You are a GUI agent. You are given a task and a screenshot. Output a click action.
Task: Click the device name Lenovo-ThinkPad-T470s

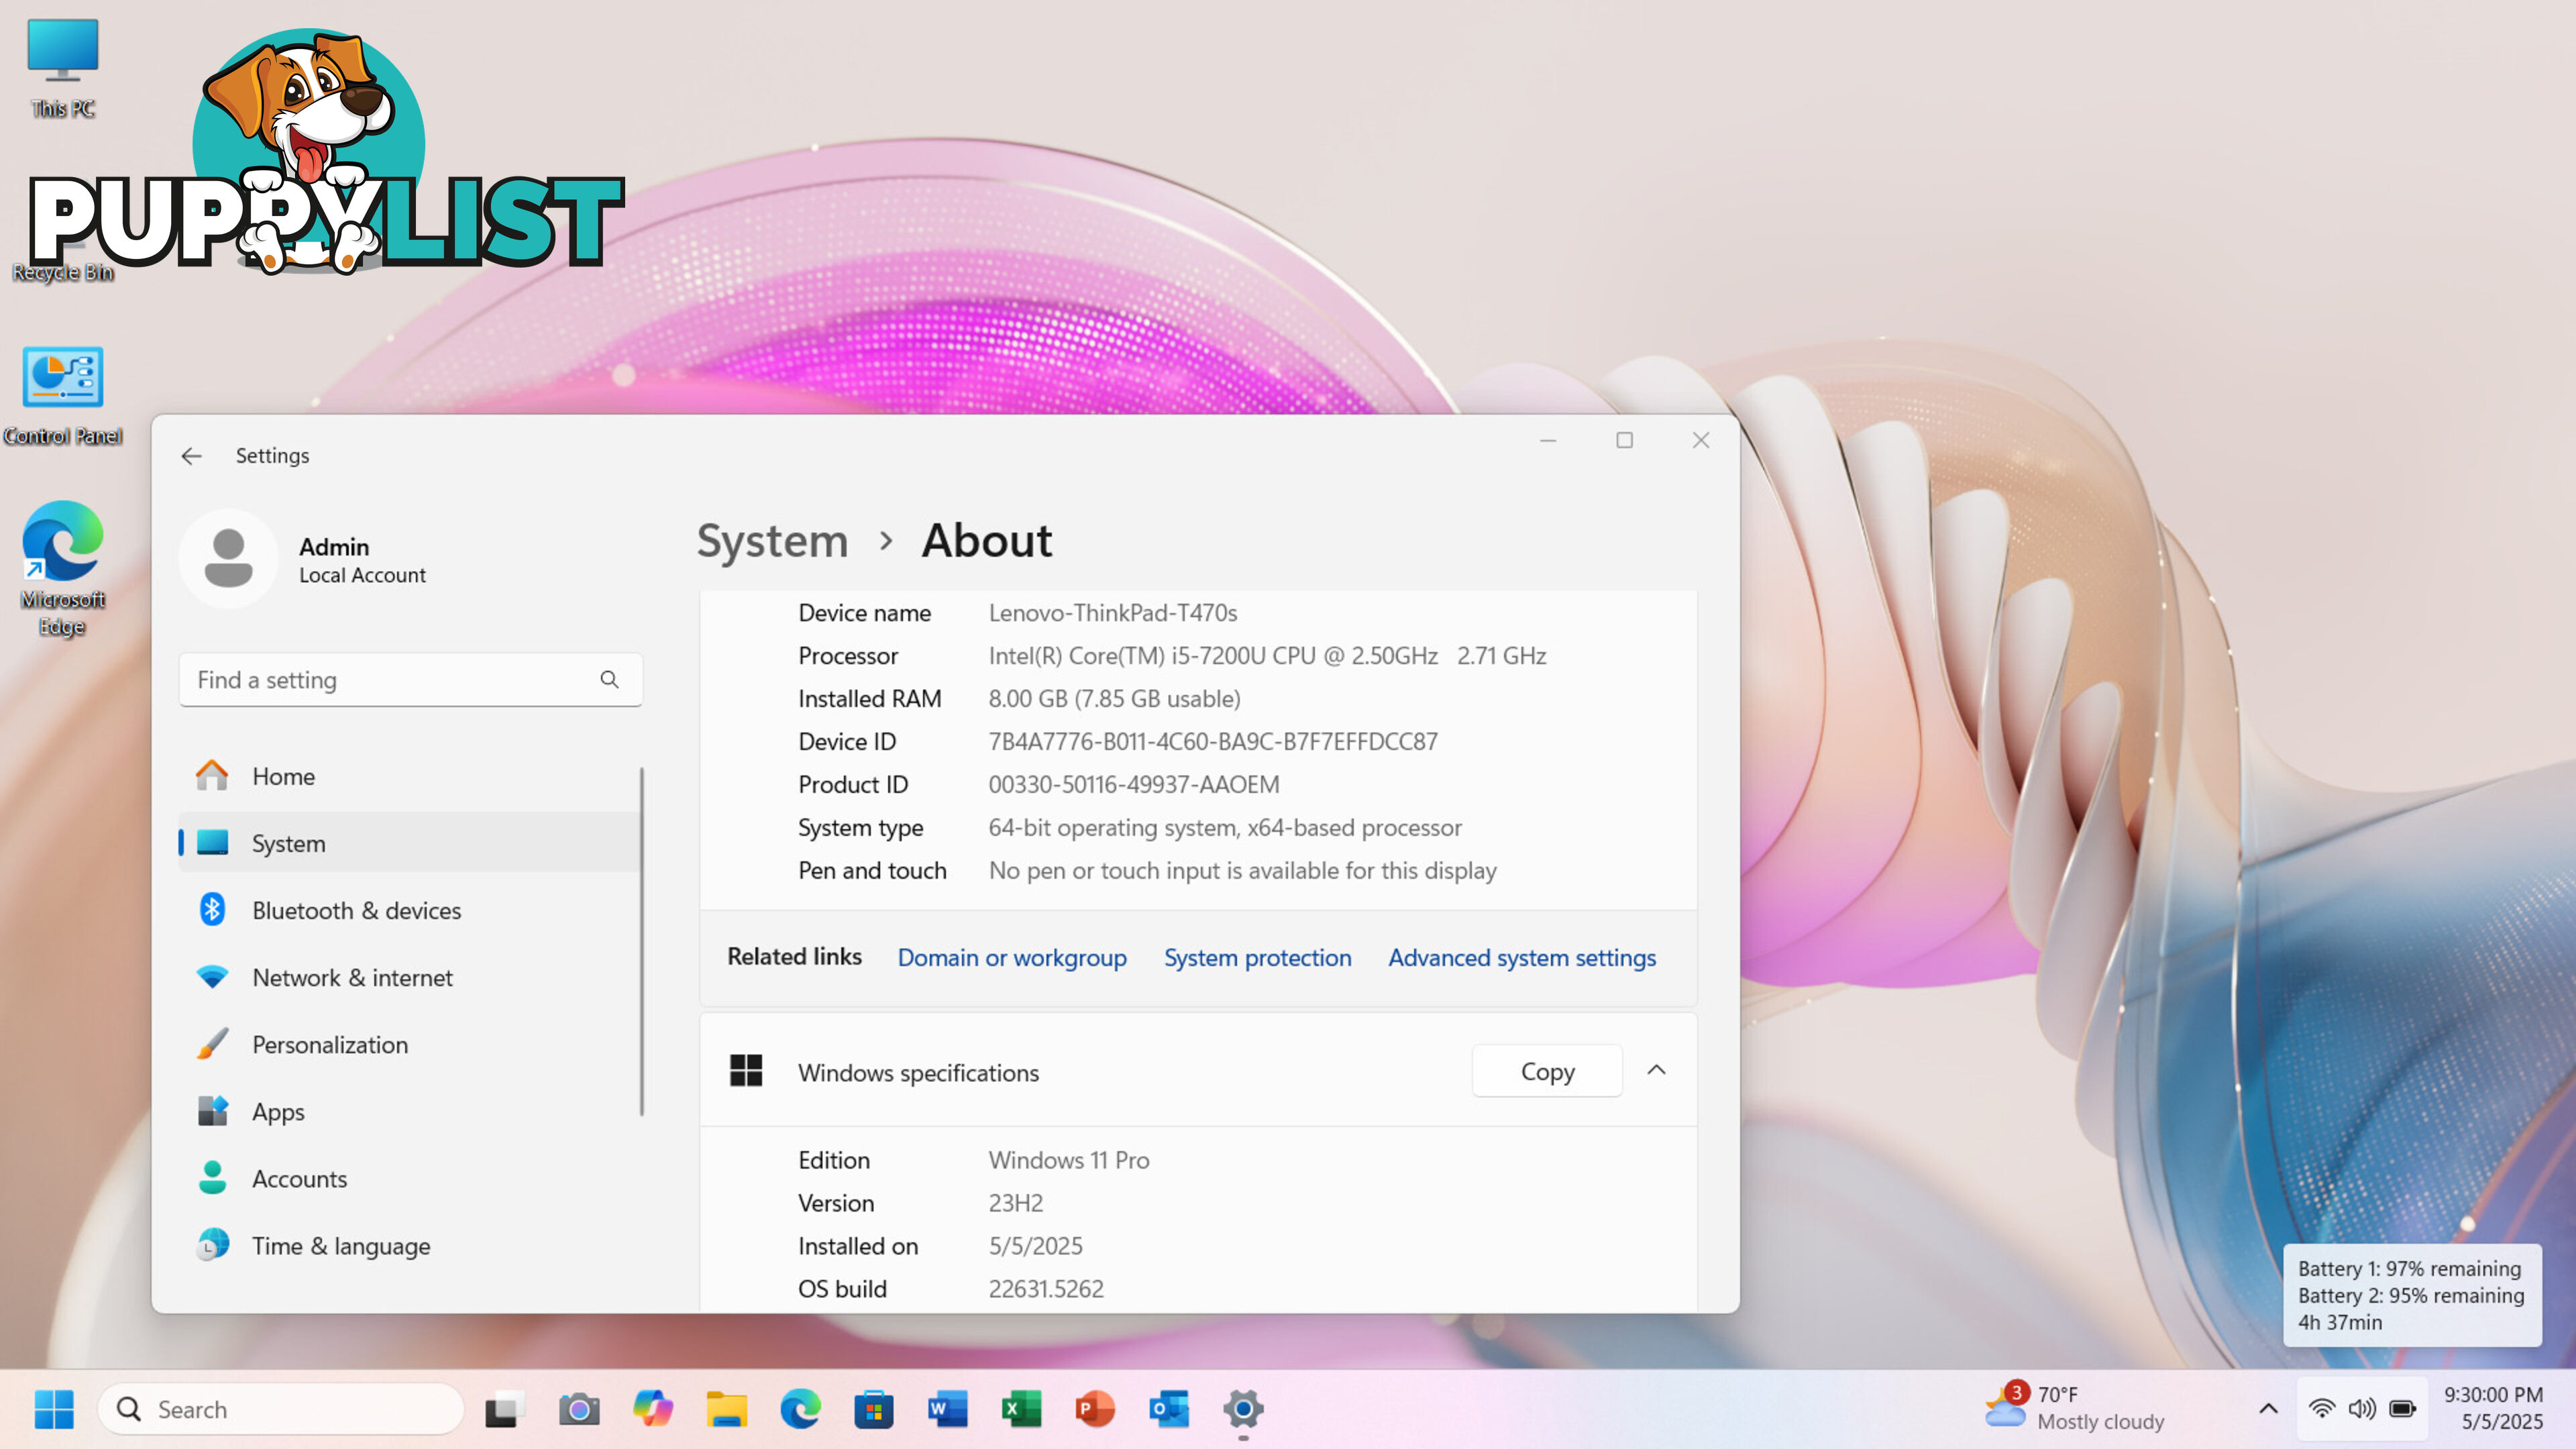(1113, 613)
